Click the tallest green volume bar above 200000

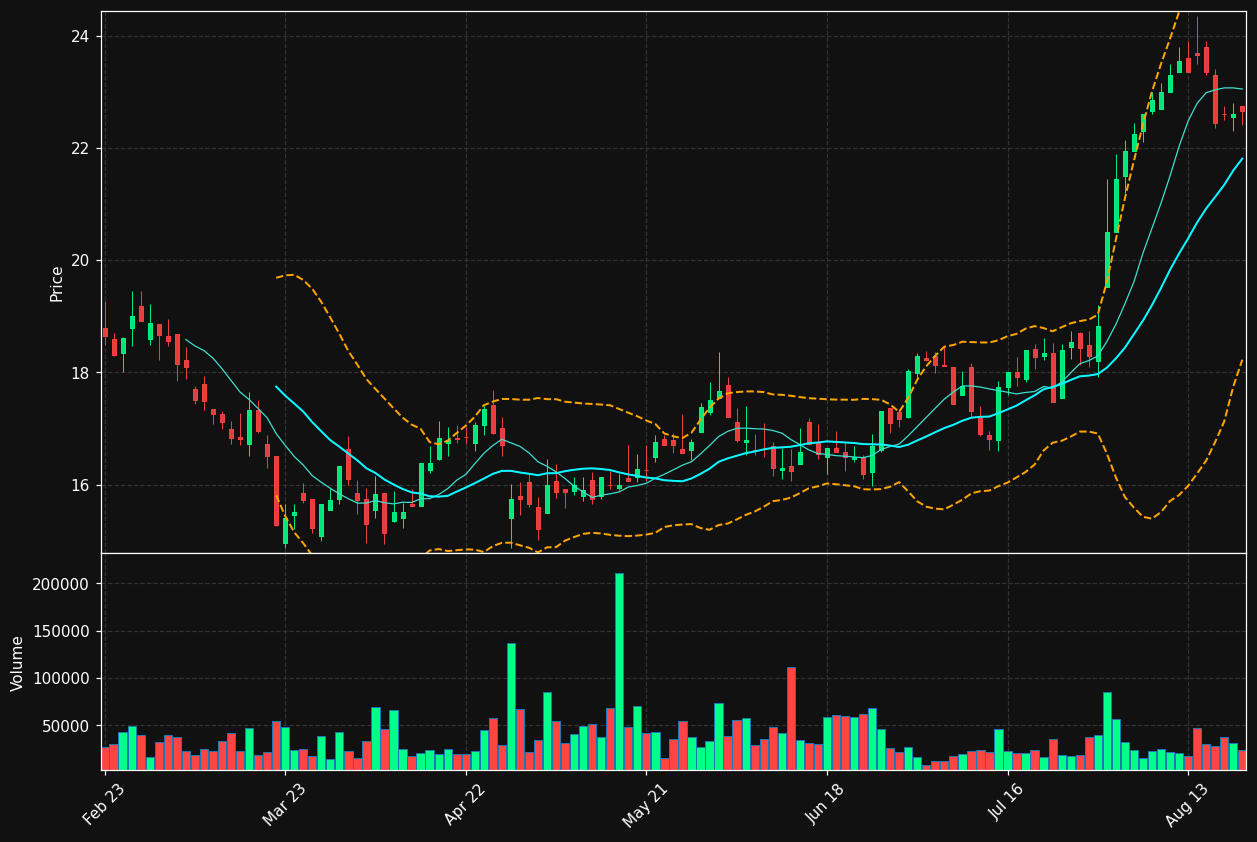click(619, 671)
